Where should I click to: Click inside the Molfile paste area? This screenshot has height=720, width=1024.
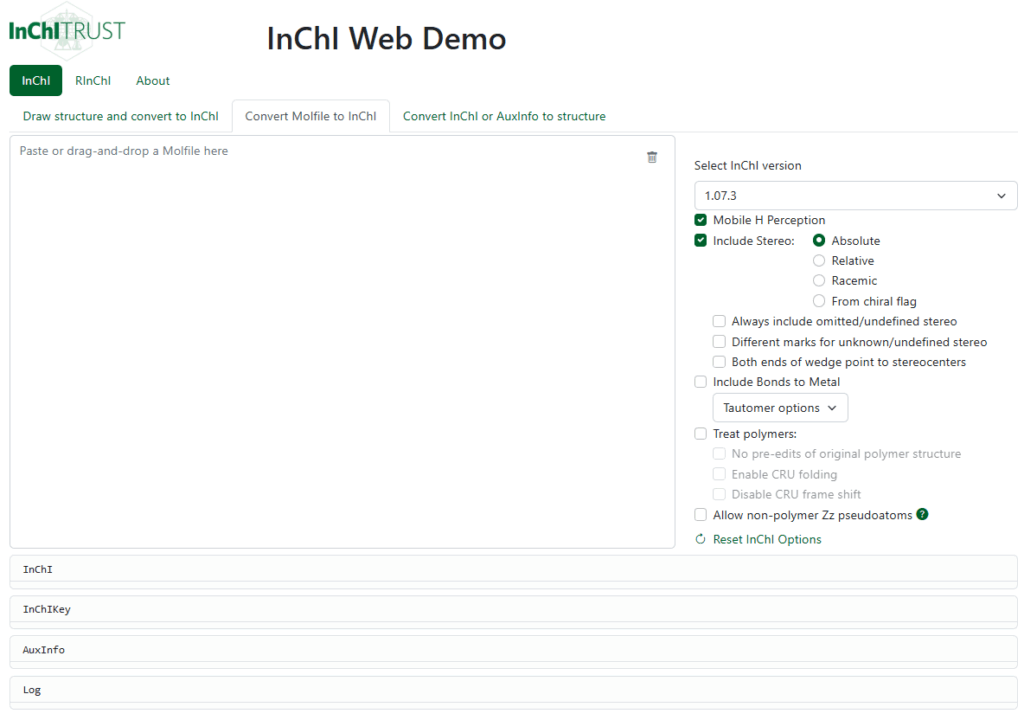point(342,342)
